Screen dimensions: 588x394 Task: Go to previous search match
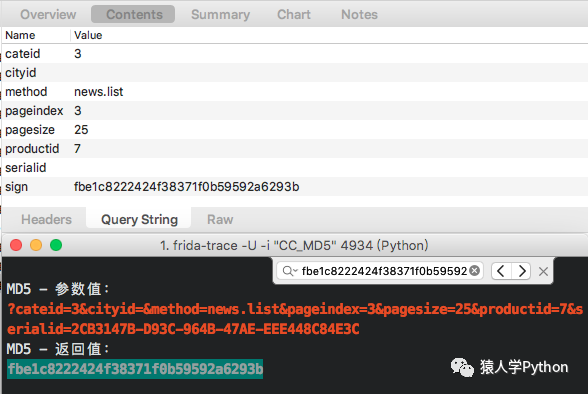501,271
